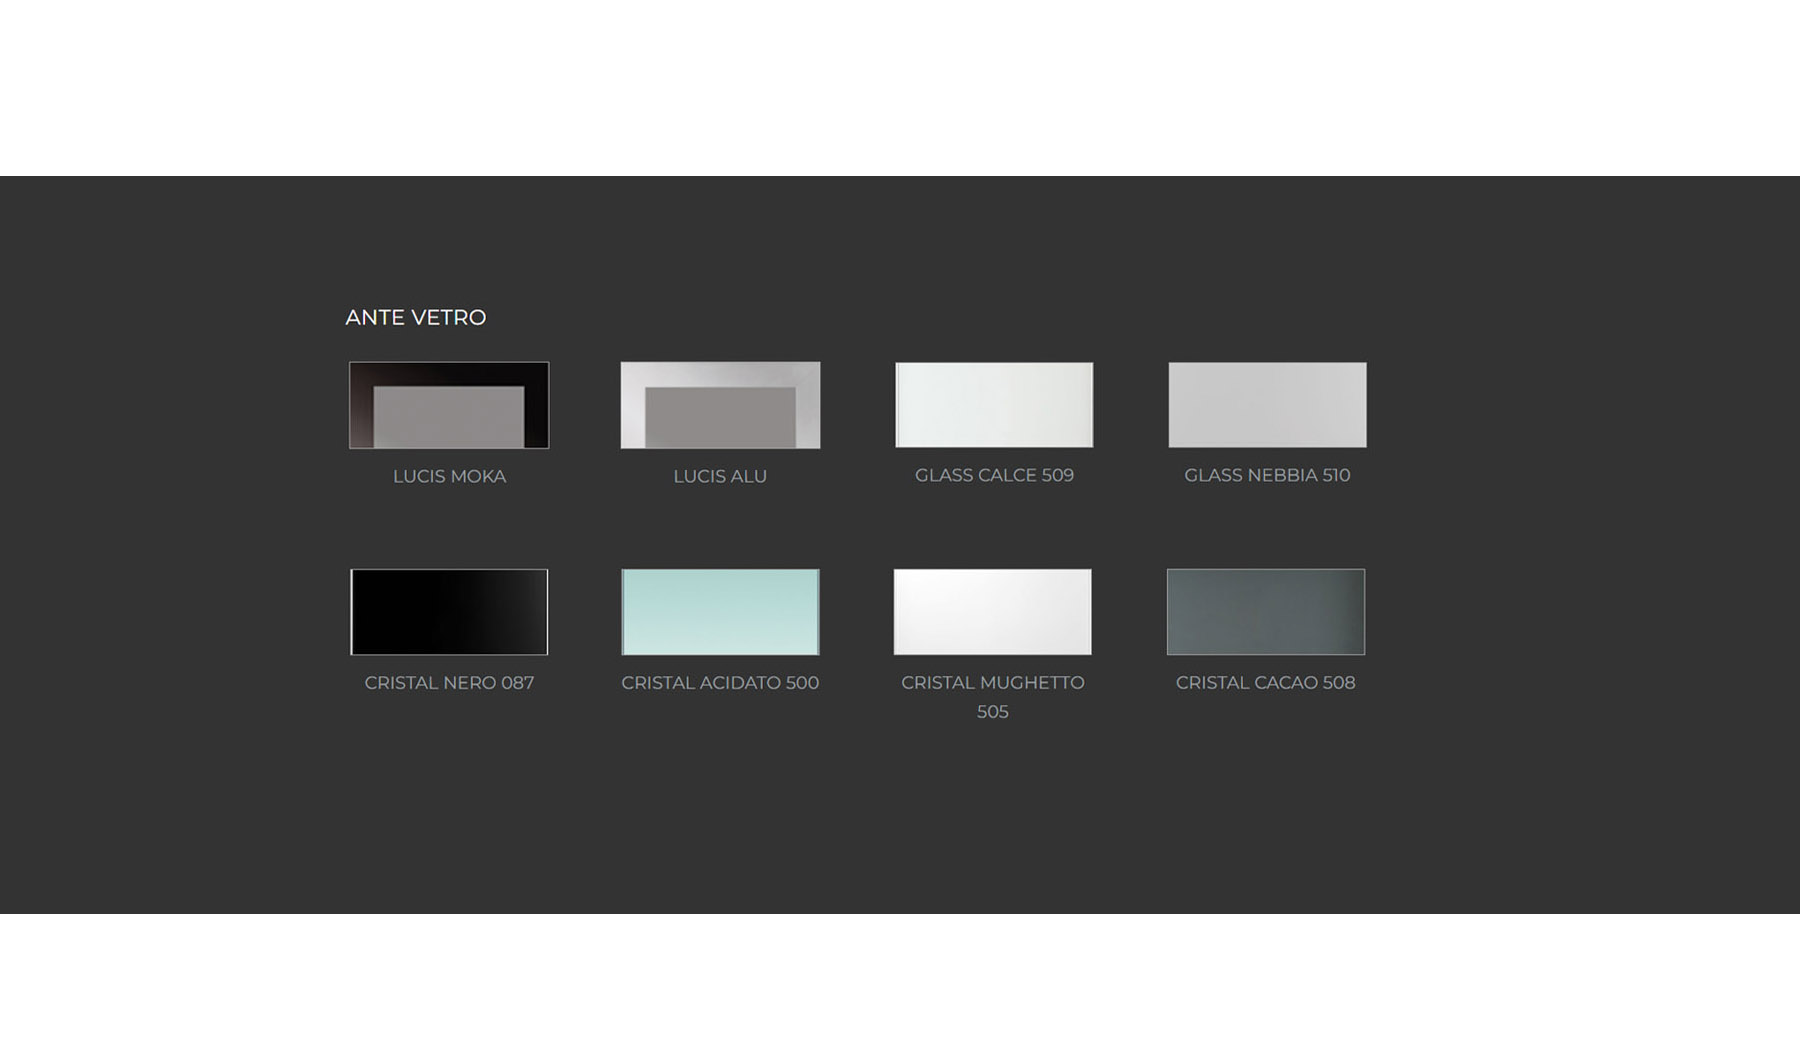This screenshot has width=1800, height=1050.
Task: Click the grey inner pane of Lucis Moka
Action: tap(449, 417)
